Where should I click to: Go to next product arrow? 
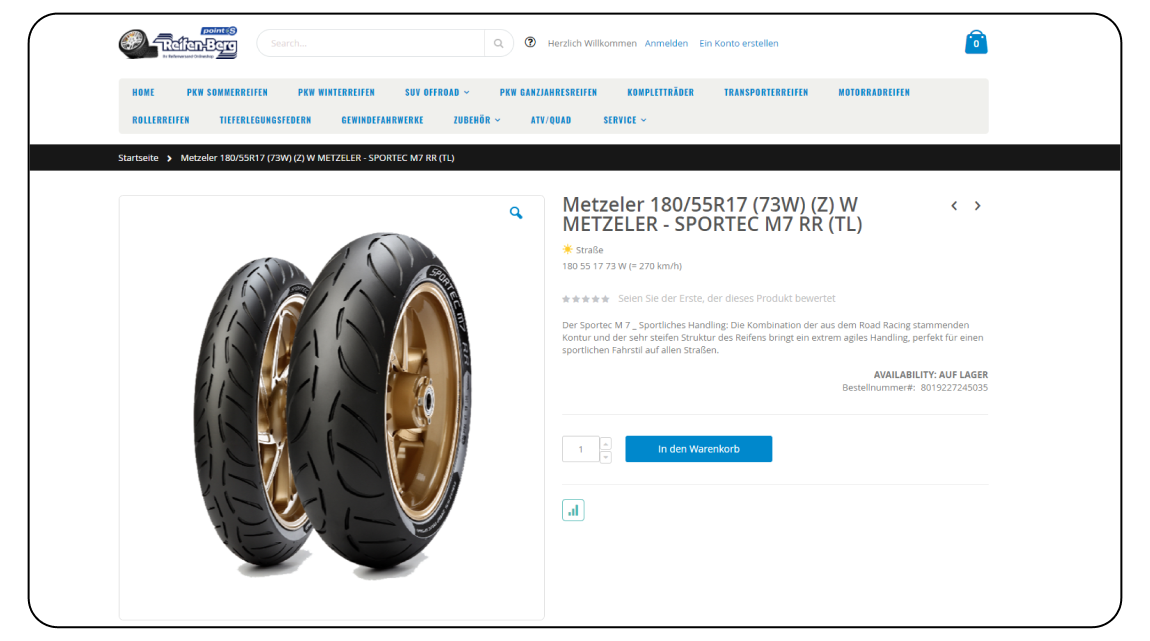(x=978, y=206)
